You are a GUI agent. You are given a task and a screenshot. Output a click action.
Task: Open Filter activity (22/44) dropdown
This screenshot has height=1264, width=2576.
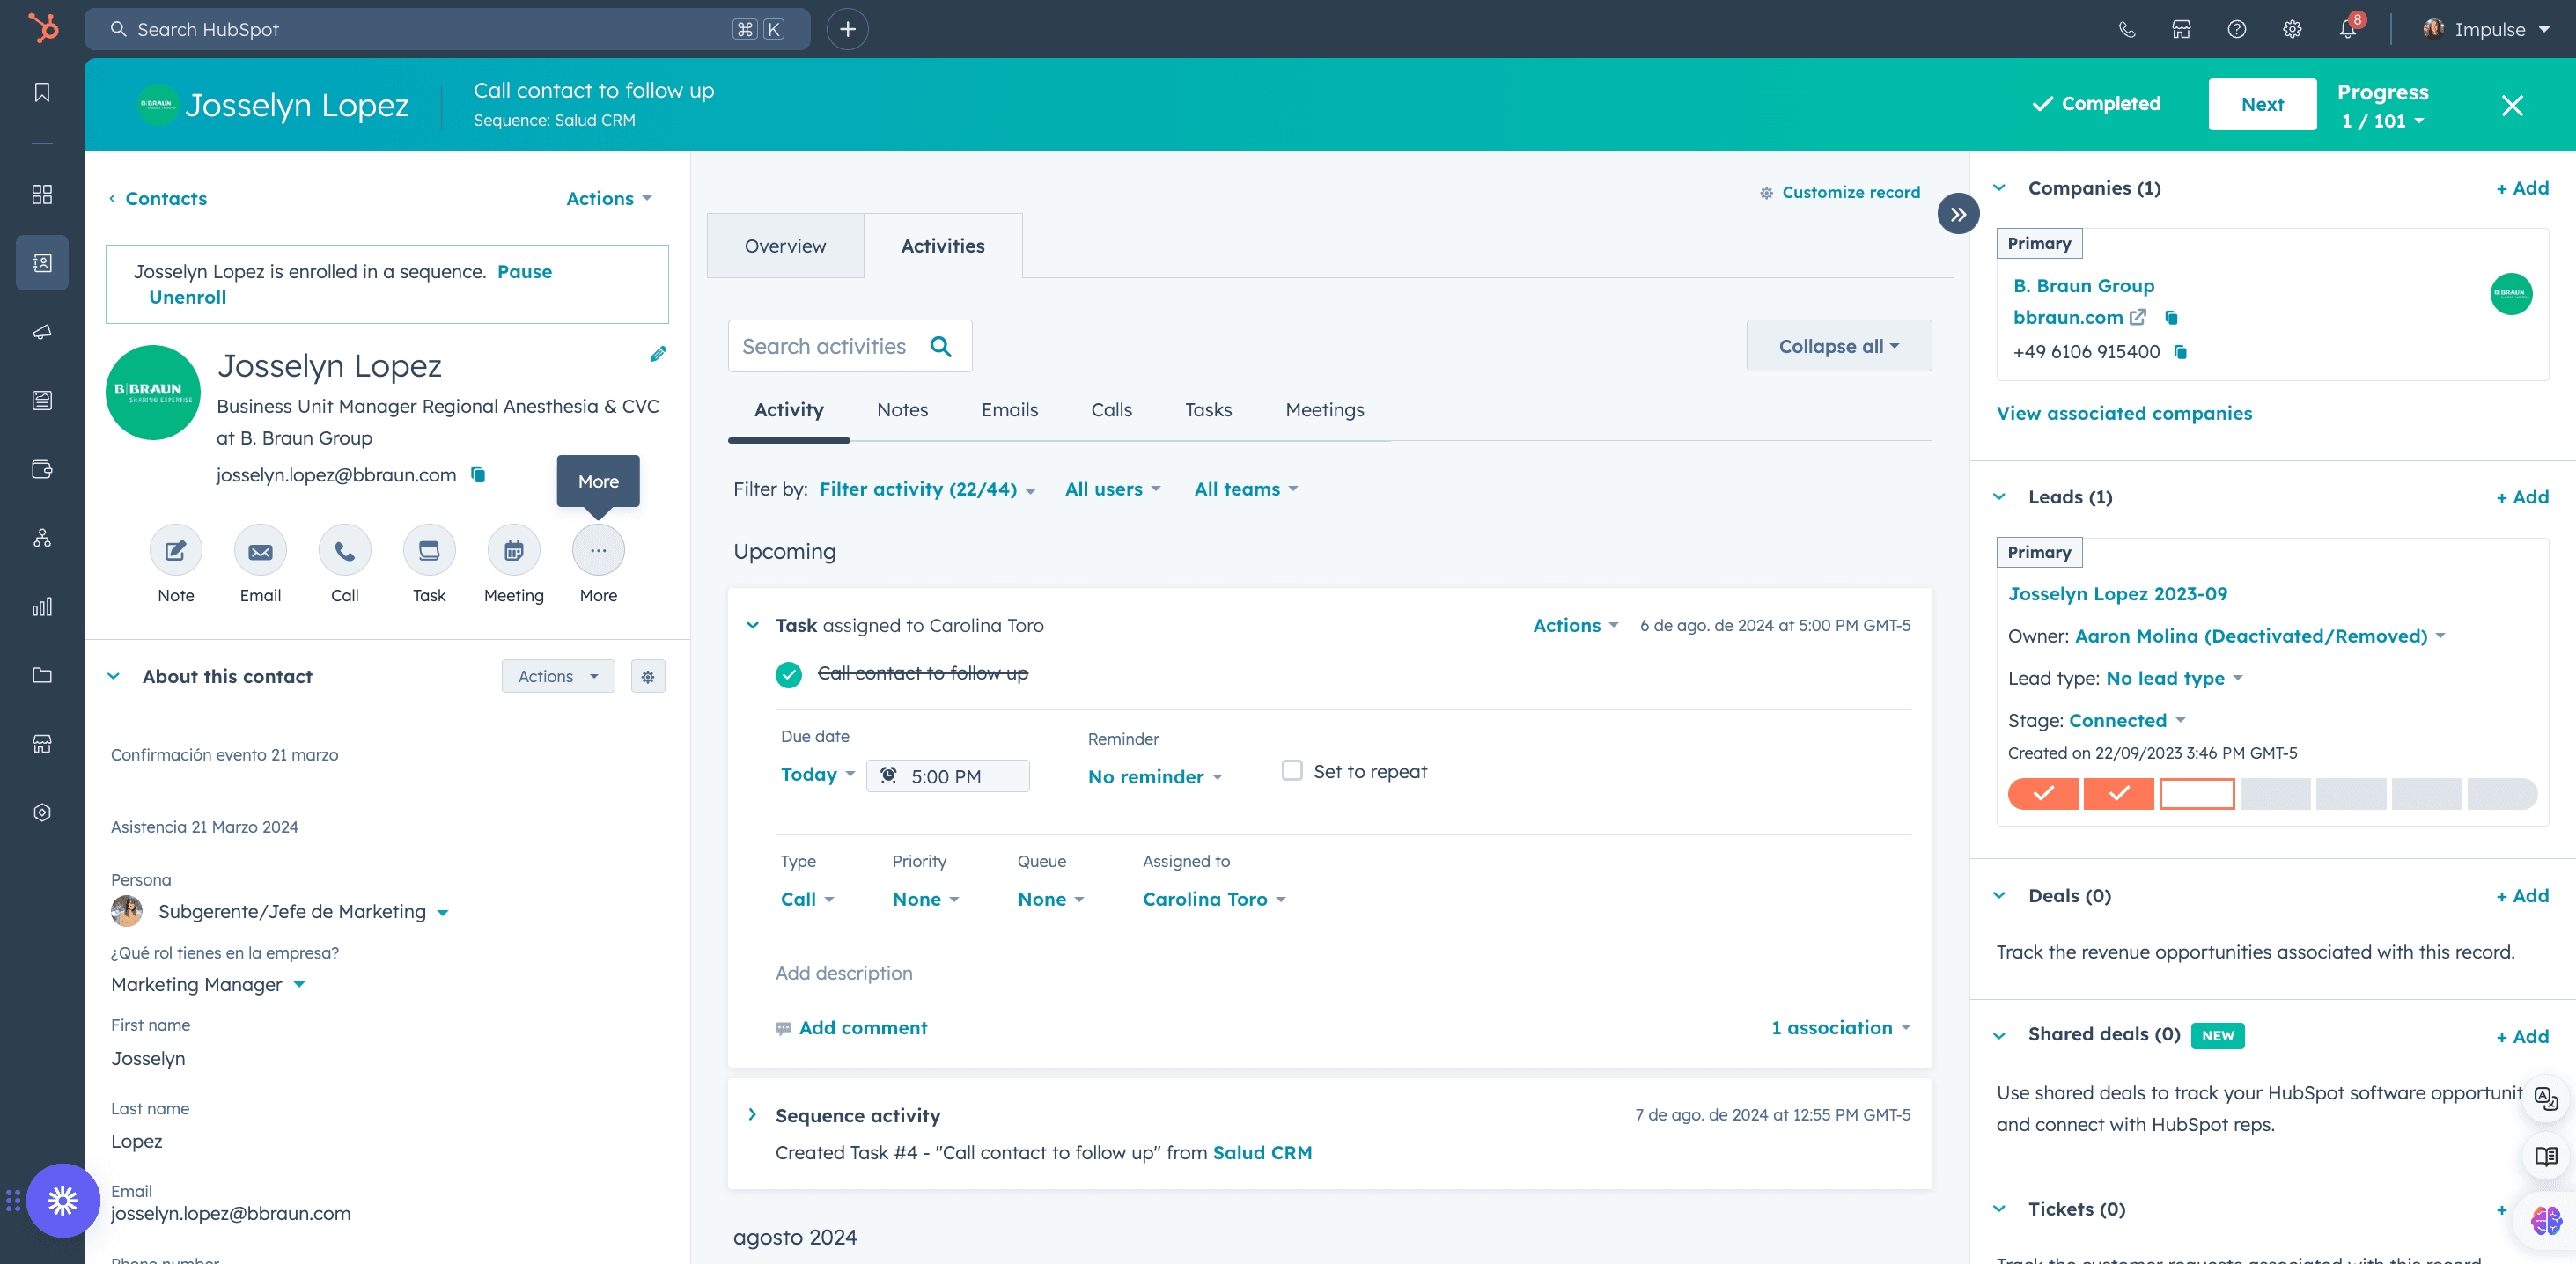927,489
